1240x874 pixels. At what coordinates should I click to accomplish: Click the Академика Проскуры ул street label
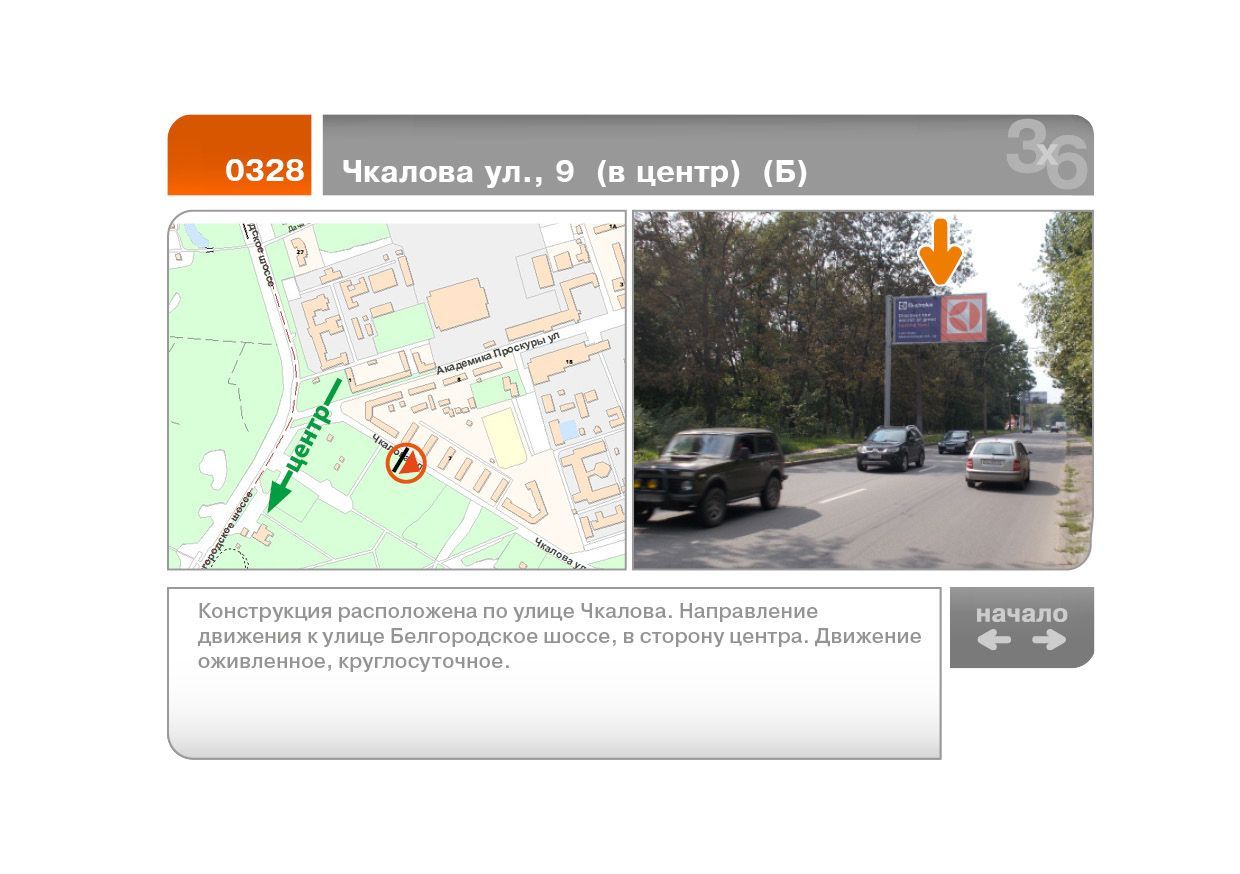click(x=498, y=354)
